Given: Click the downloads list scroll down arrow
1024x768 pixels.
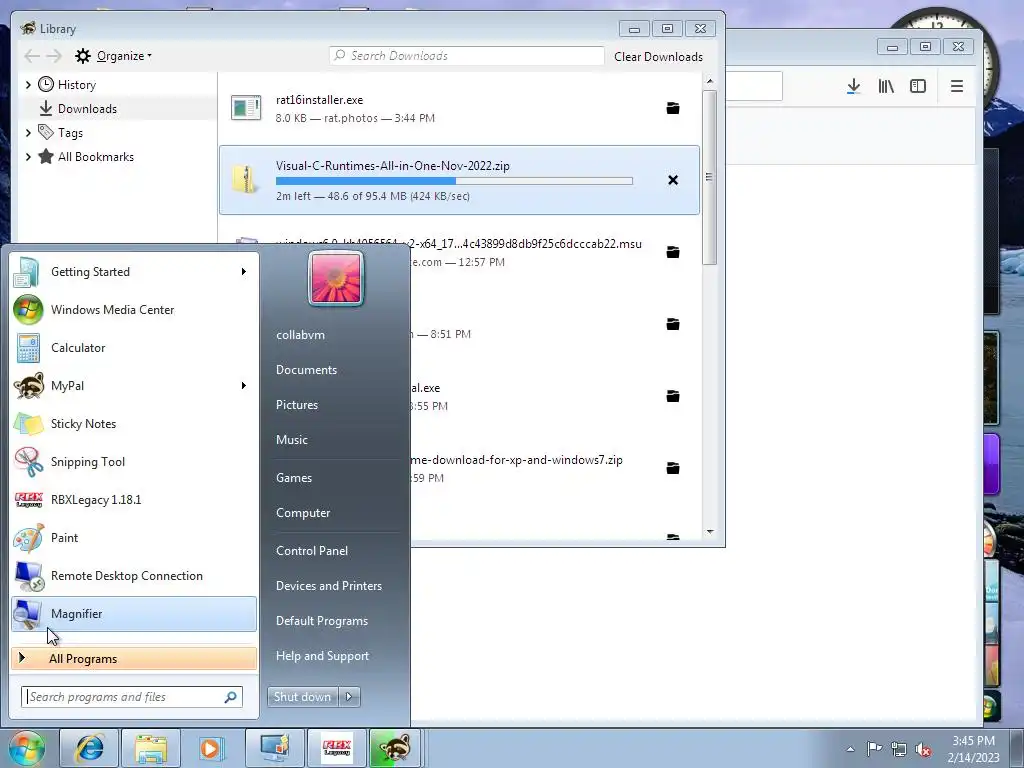Looking at the screenshot, I should (710, 532).
